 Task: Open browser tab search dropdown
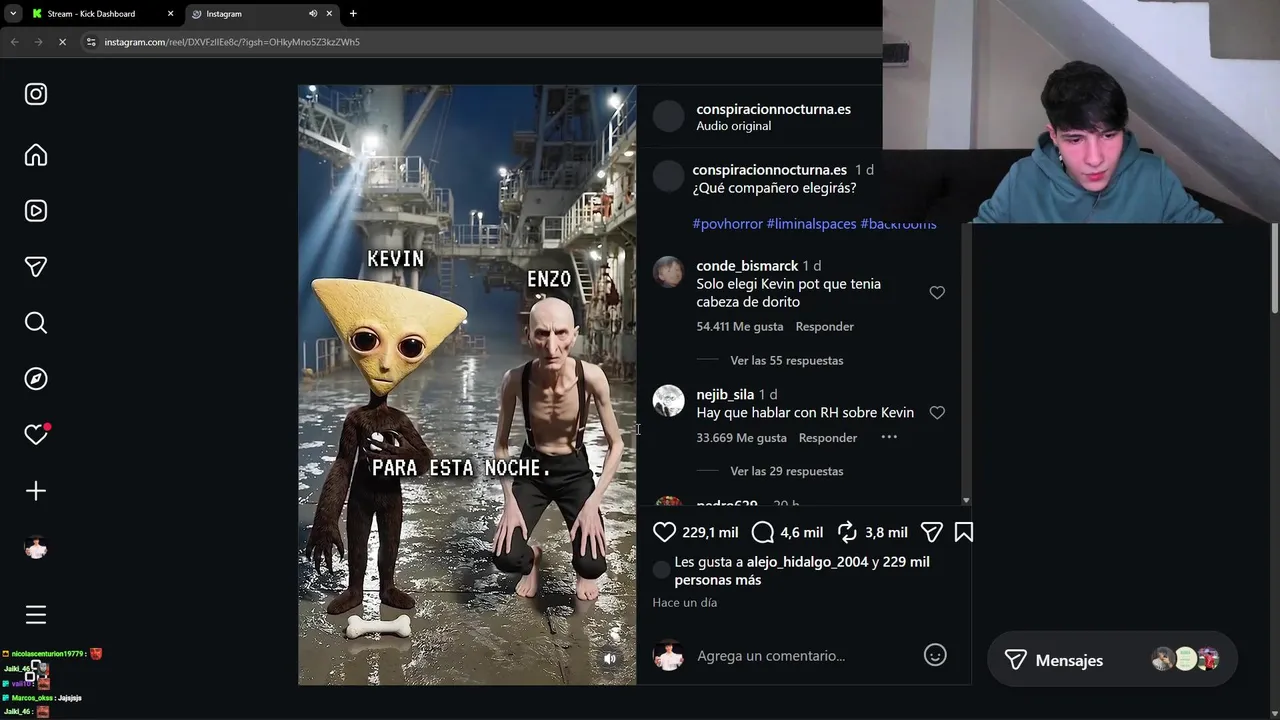[x=13, y=14]
